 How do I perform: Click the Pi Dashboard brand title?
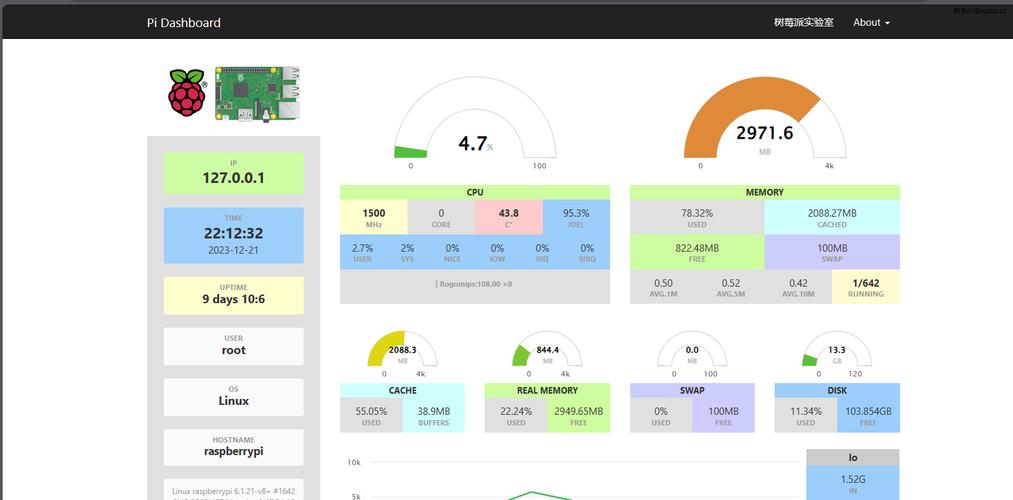pos(183,23)
